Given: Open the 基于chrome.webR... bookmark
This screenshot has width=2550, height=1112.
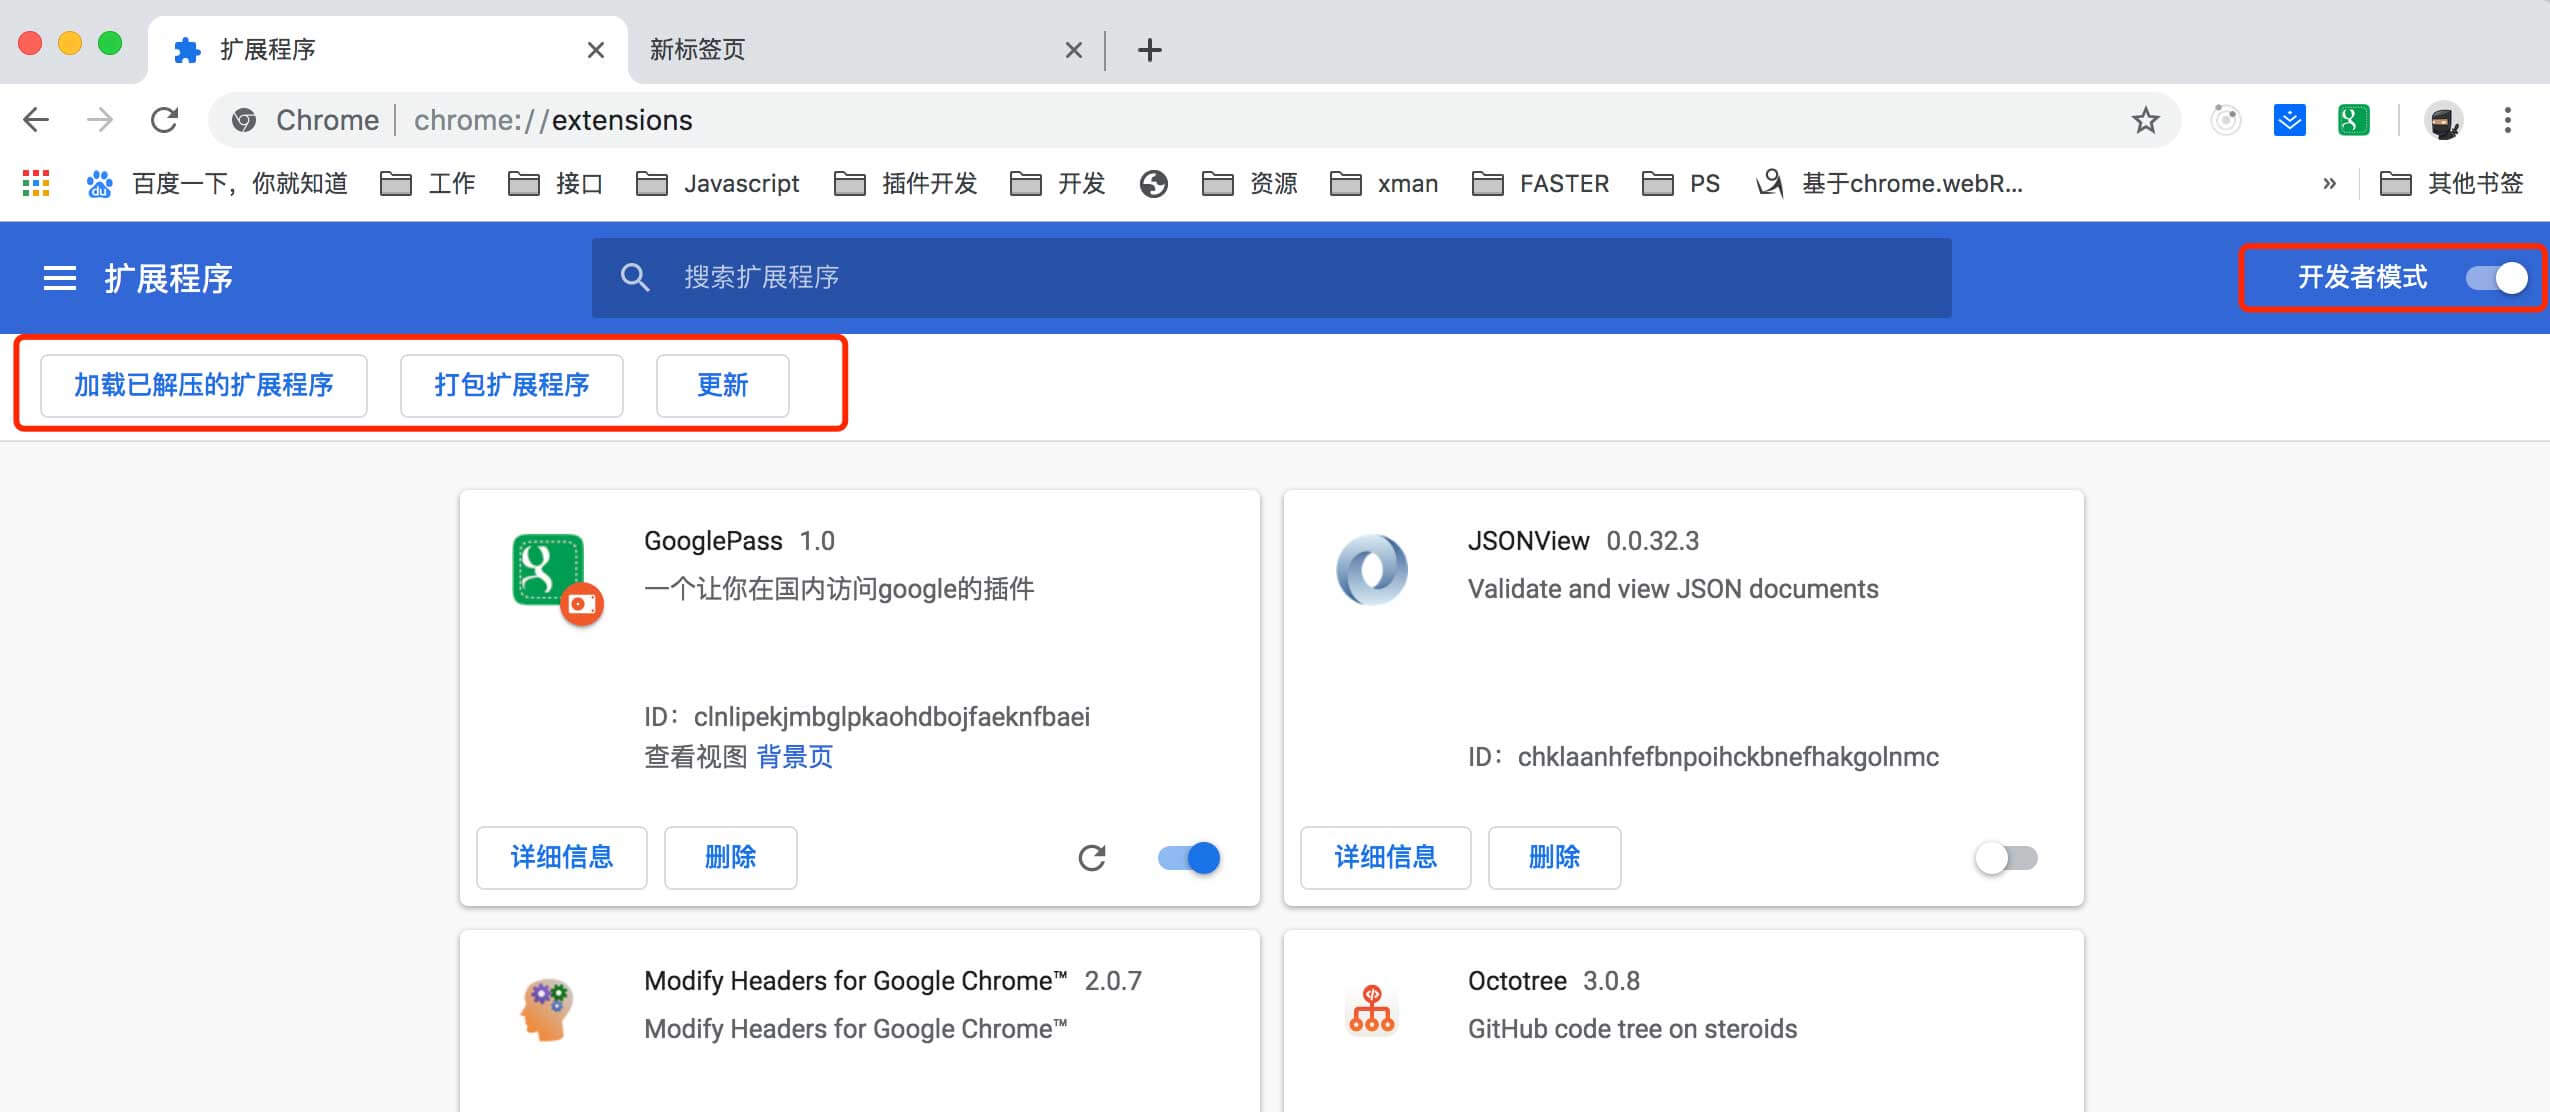Looking at the screenshot, I should [1889, 184].
